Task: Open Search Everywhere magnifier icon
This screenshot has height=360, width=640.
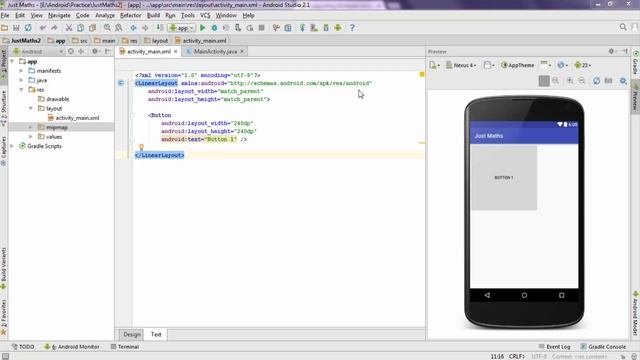Action: [x=623, y=27]
